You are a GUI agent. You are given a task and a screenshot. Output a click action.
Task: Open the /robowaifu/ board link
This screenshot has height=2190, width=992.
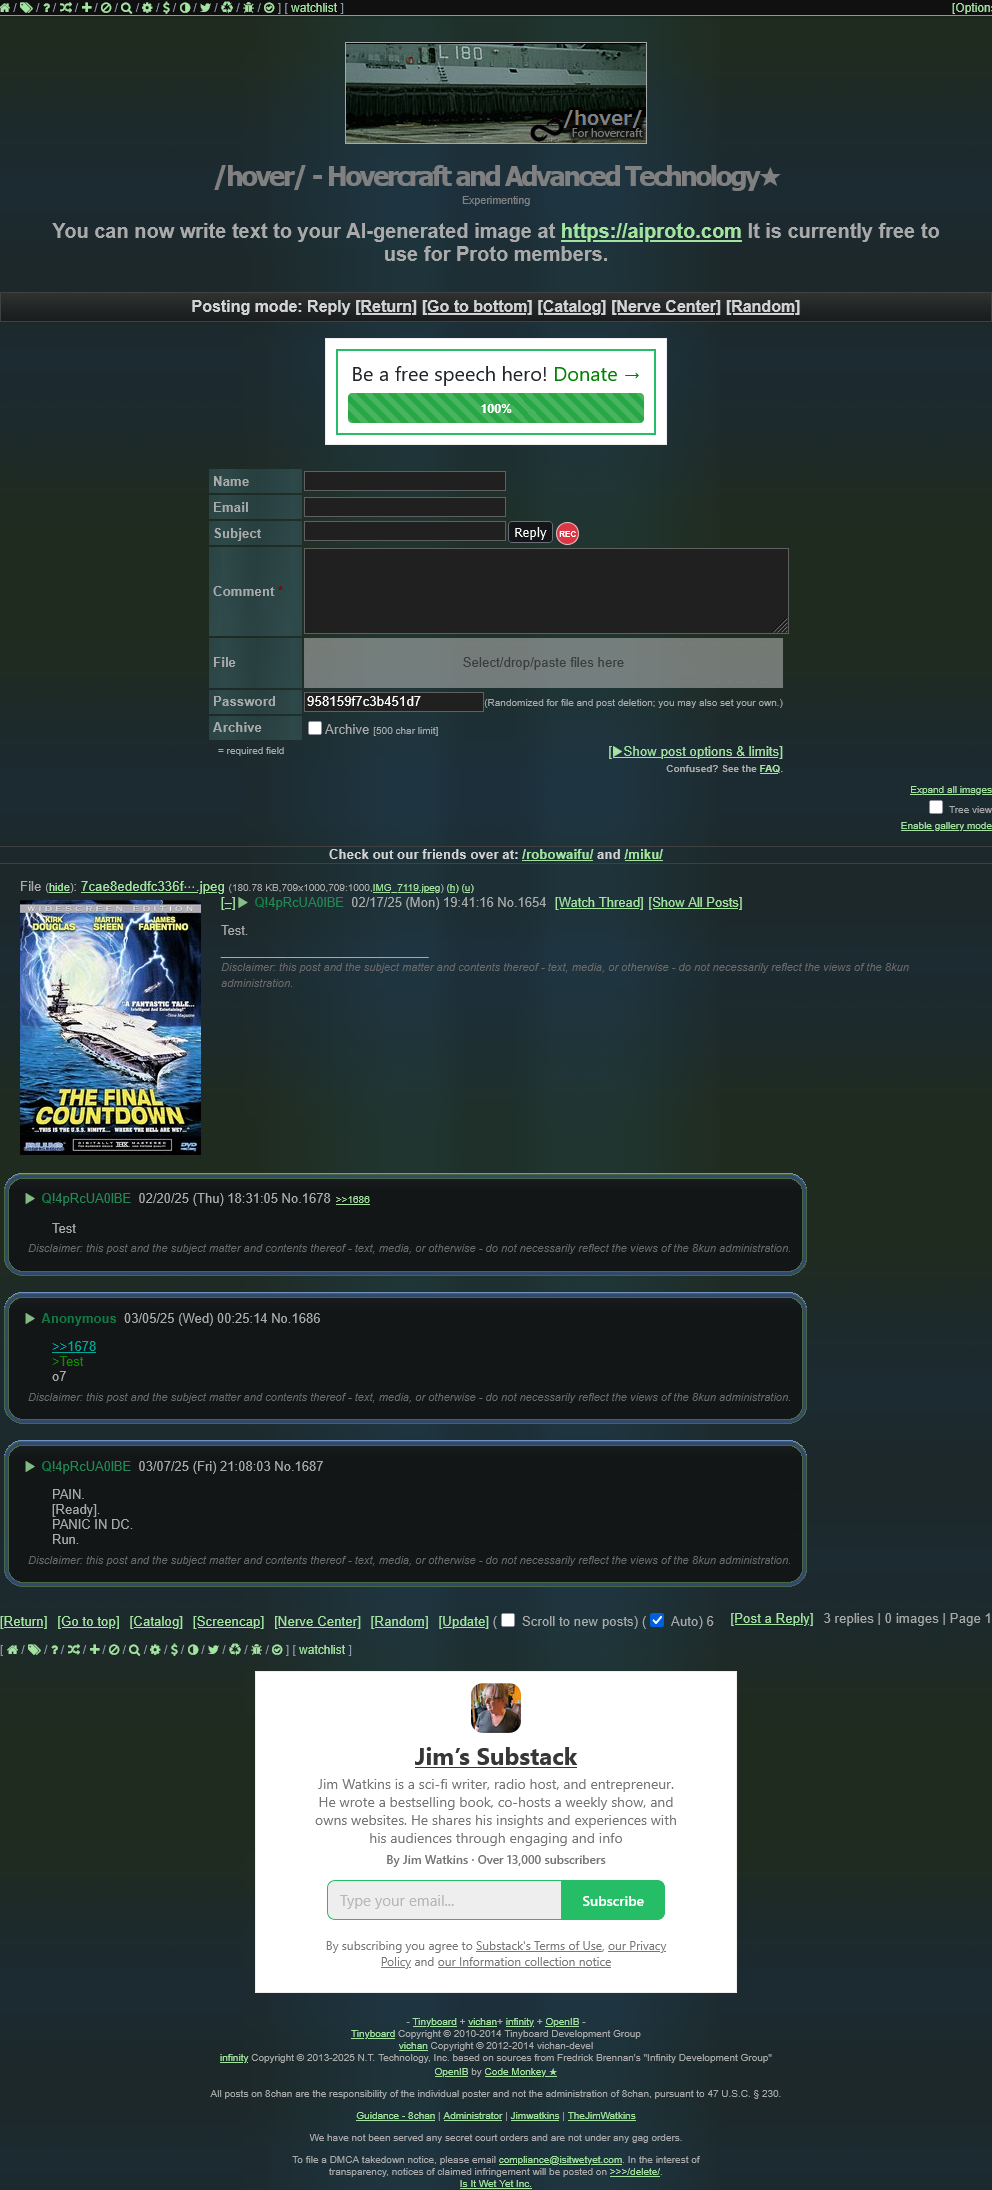557,854
